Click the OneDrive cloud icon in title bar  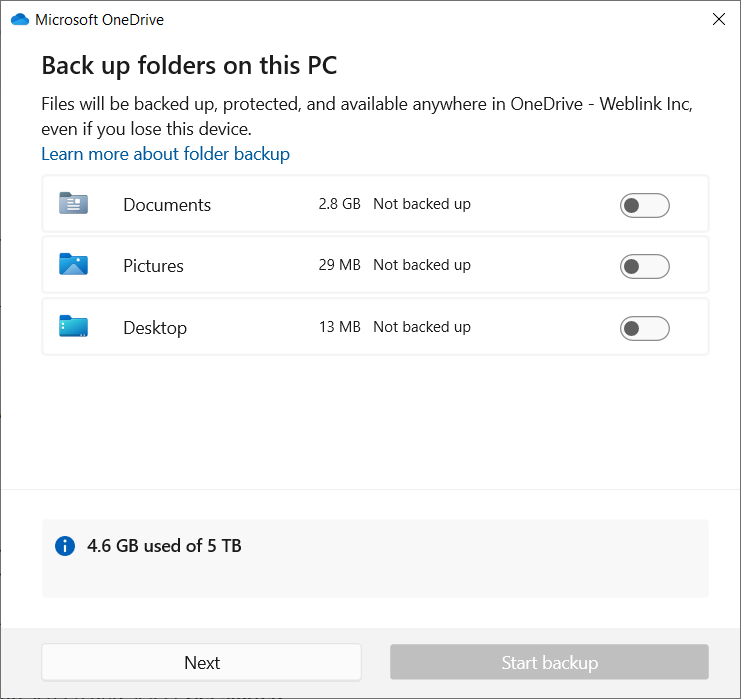pyautogui.click(x=19, y=19)
